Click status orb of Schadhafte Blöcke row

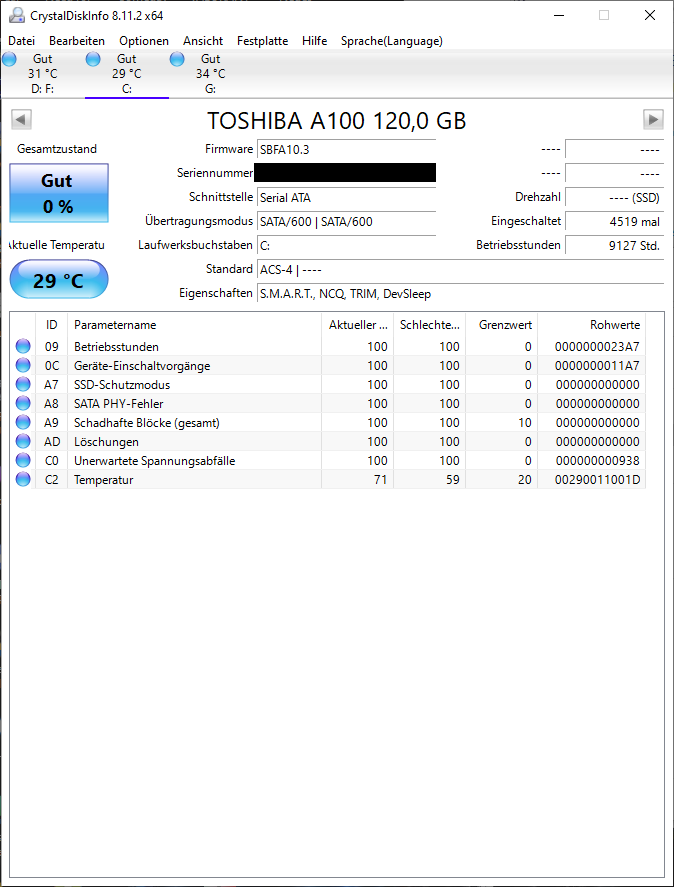coord(23,423)
